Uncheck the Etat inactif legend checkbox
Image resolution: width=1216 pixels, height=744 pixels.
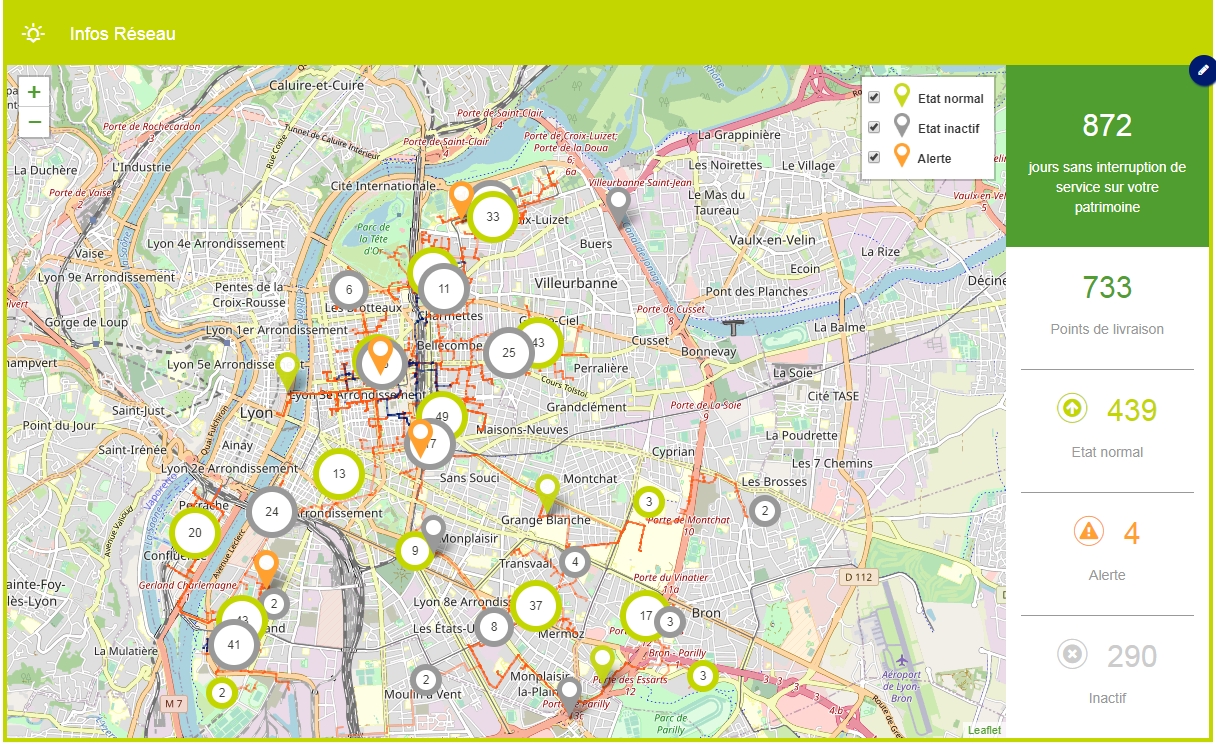pos(875,128)
